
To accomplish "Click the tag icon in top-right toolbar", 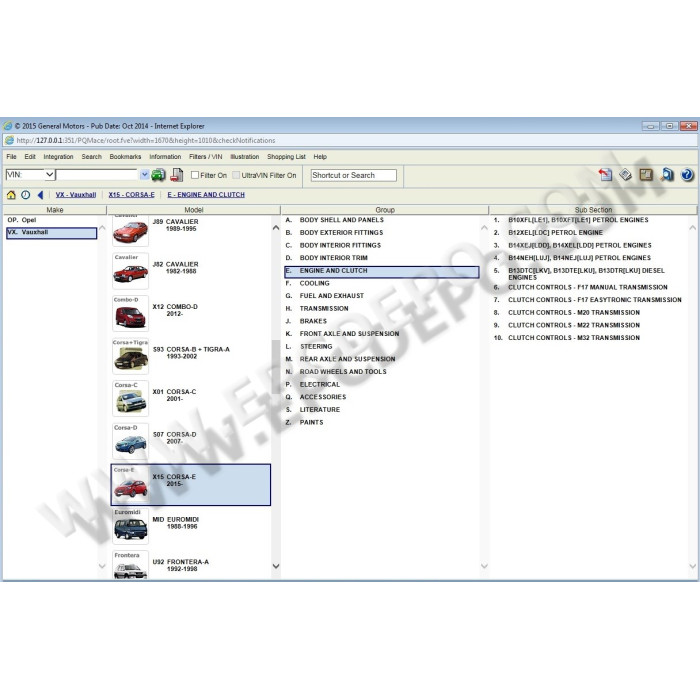I will [x=625, y=175].
